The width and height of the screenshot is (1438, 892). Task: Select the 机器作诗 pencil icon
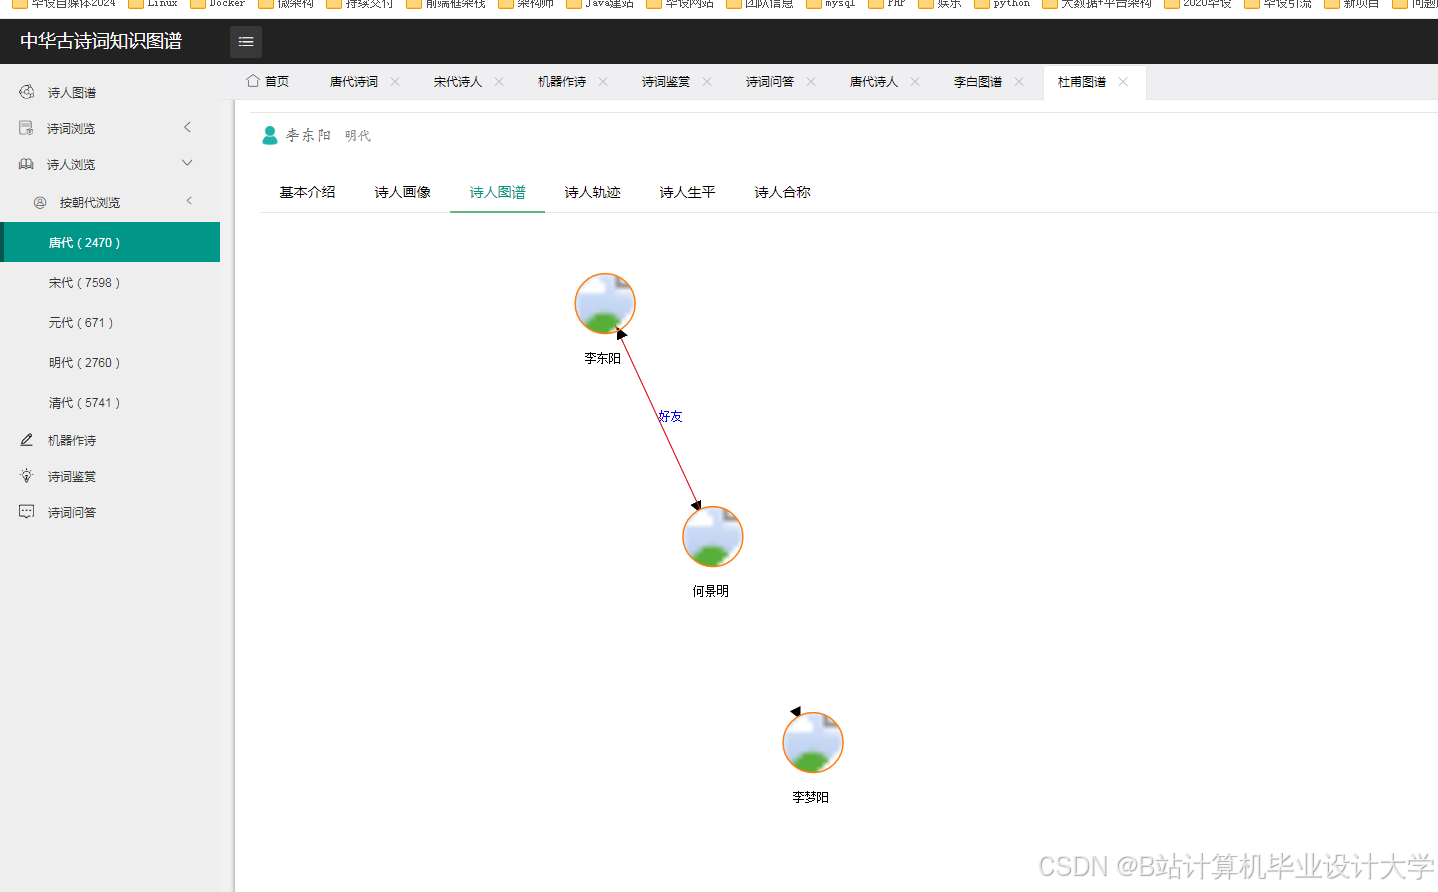pos(26,439)
